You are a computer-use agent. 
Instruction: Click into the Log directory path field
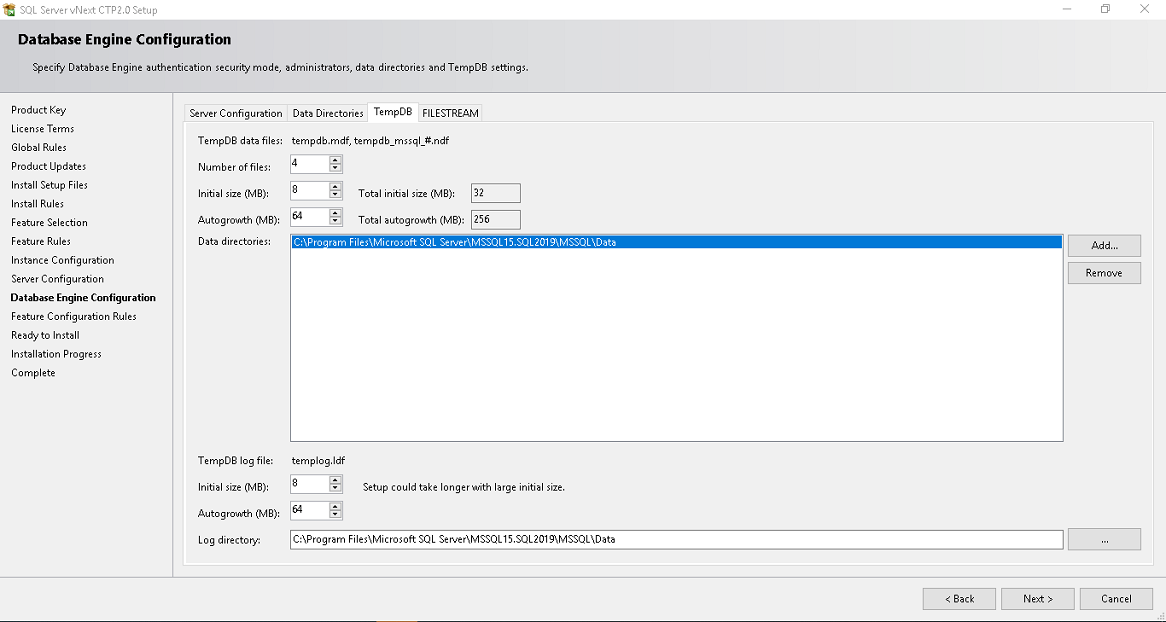click(x=675, y=539)
